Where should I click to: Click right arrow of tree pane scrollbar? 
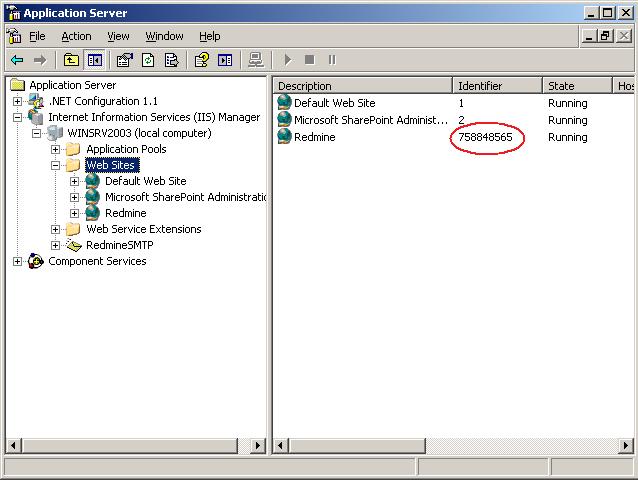pyautogui.click(x=257, y=446)
